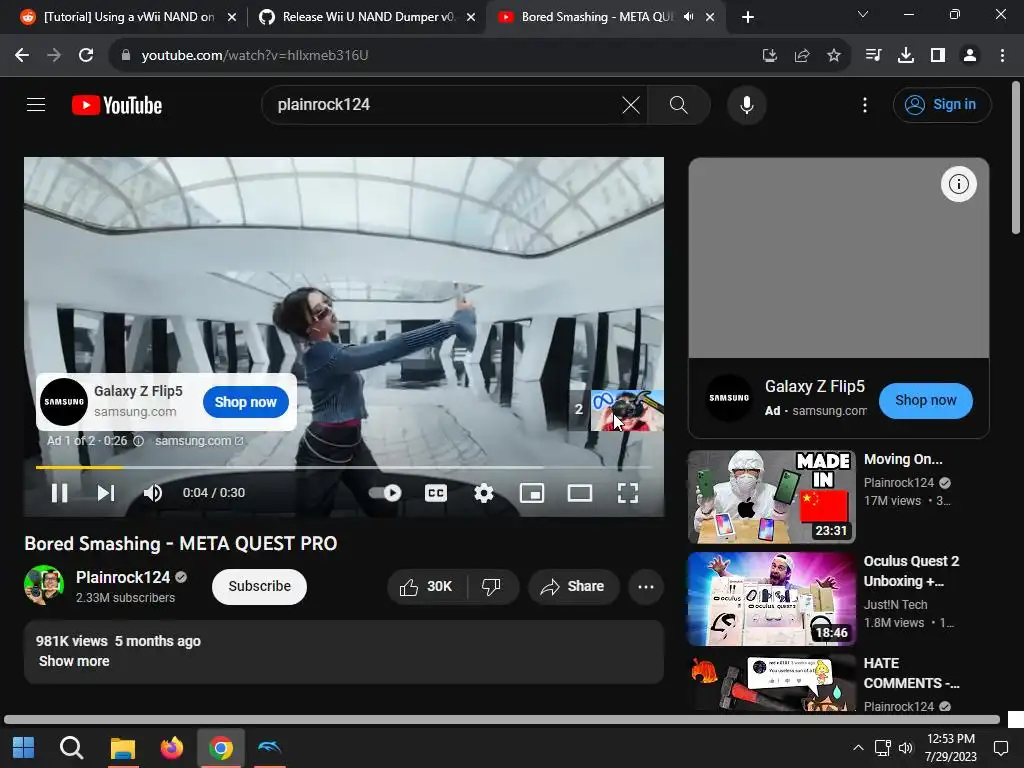Toggle closed captions with the CC button

(x=436, y=493)
